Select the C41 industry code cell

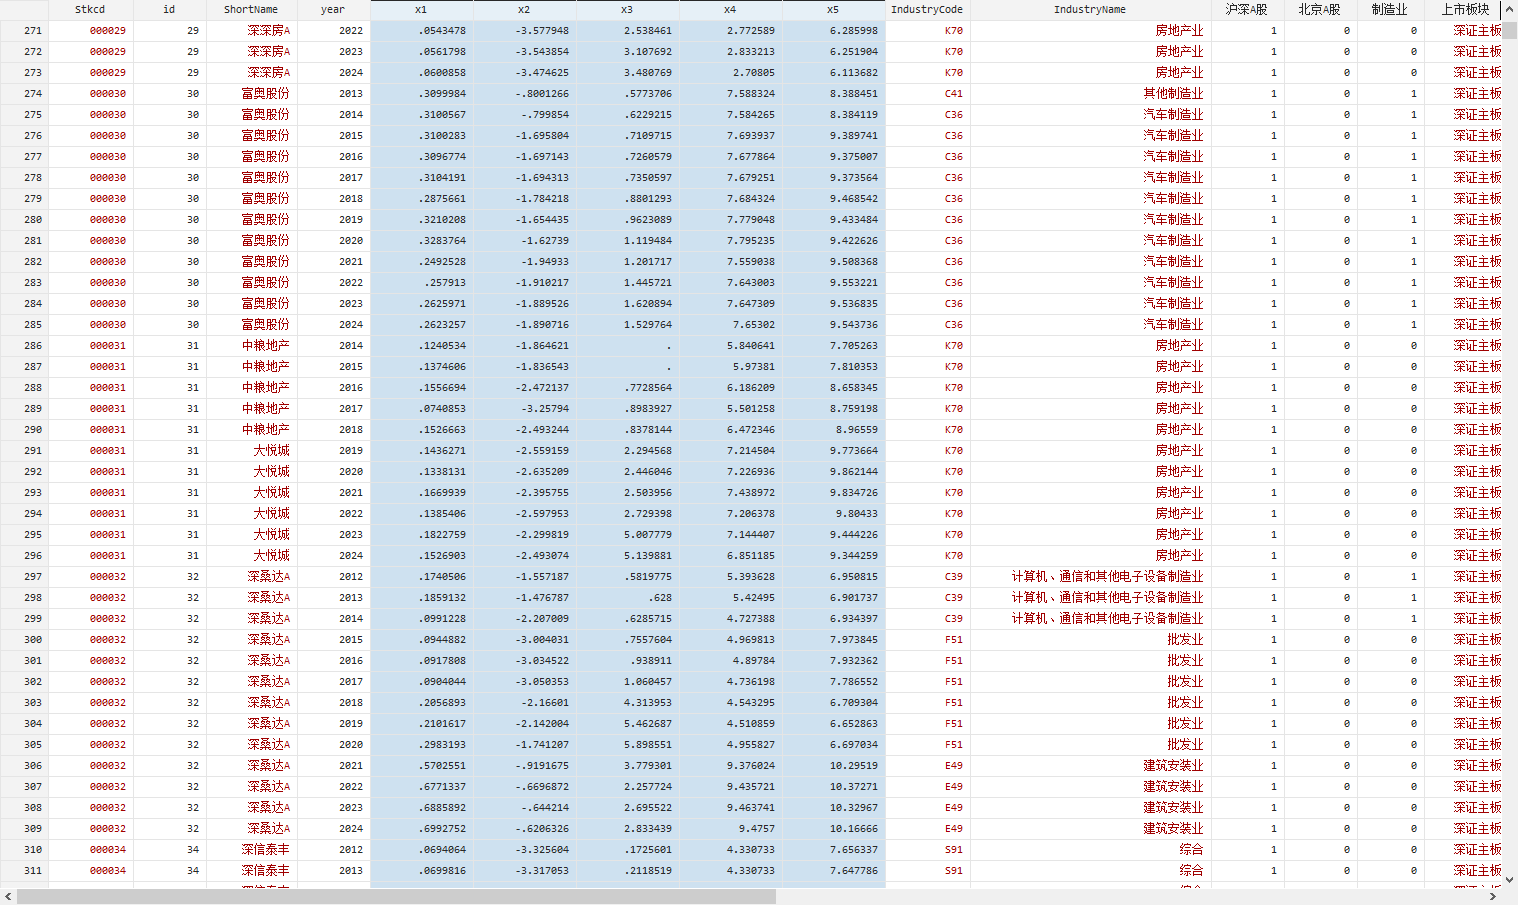coord(953,93)
